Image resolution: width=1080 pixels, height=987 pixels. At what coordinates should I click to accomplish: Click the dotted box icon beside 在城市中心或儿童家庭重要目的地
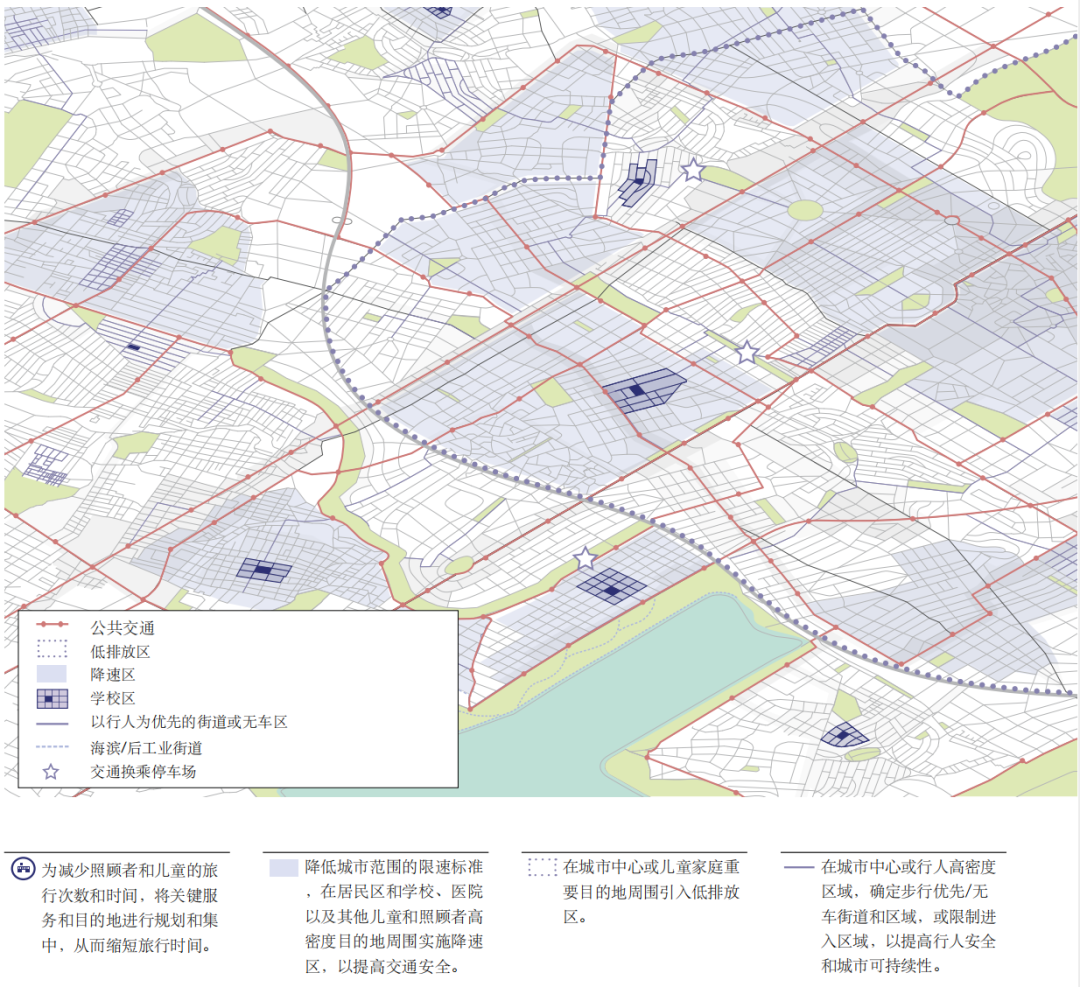pos(543,866)
